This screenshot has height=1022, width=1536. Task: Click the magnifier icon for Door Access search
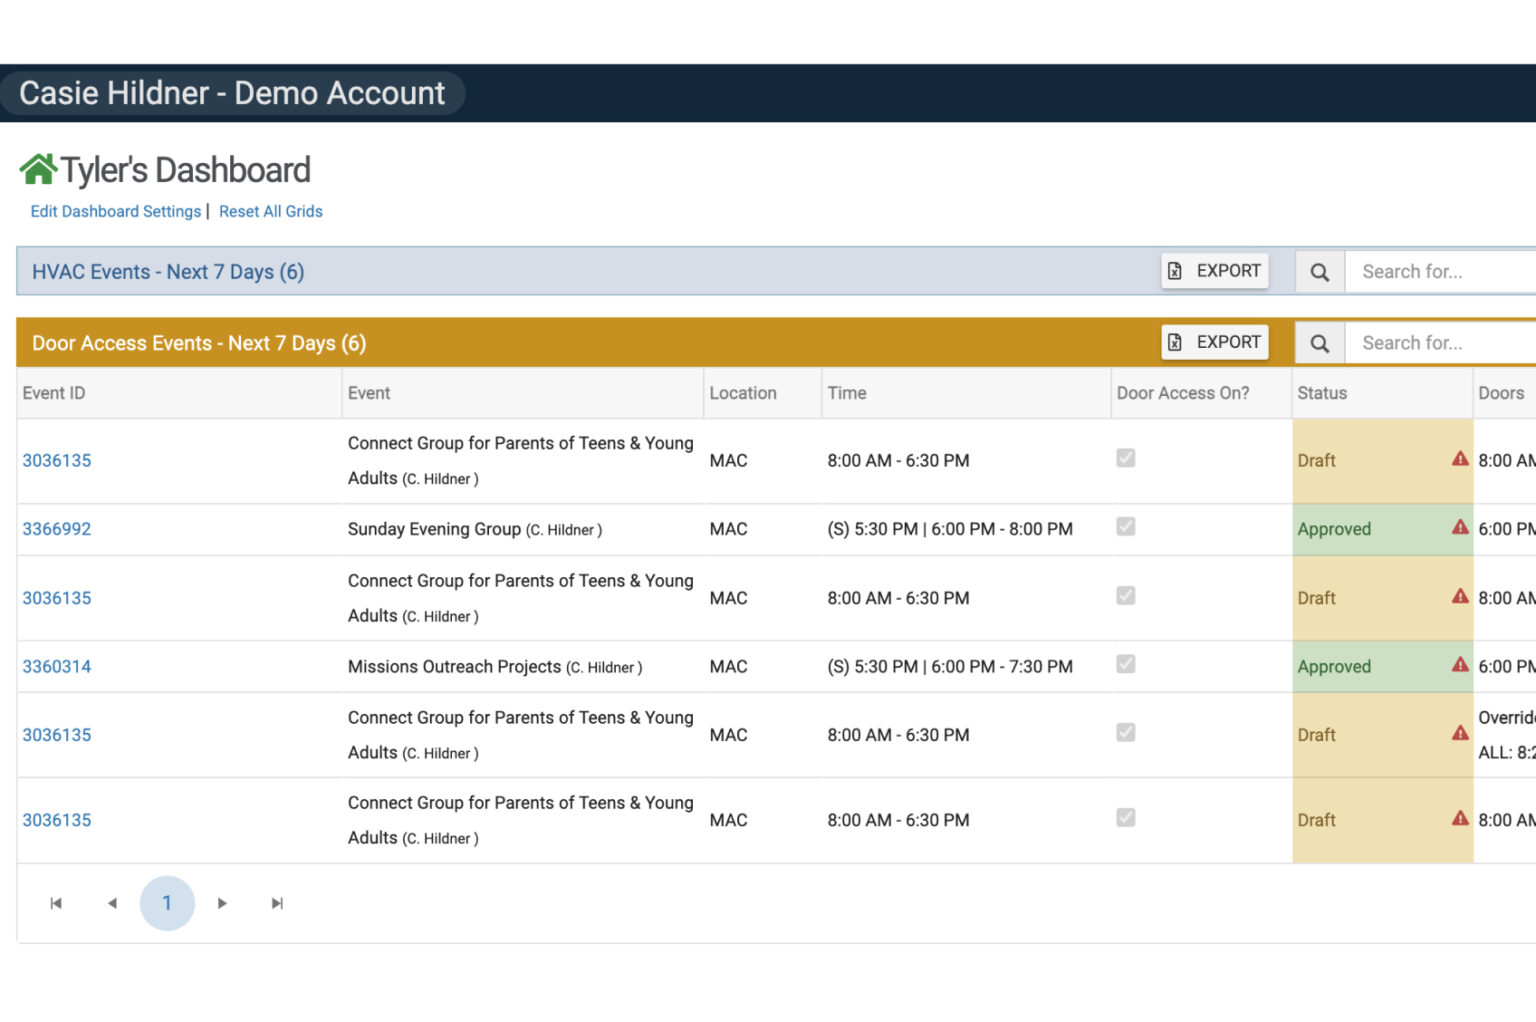pos(1319,342)
